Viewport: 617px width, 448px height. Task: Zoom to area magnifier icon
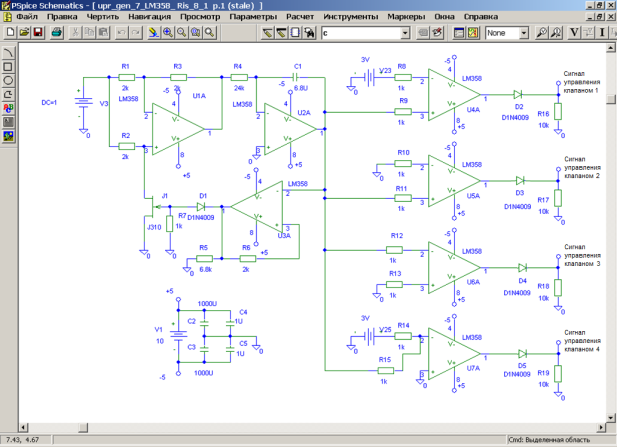point(196,32)
